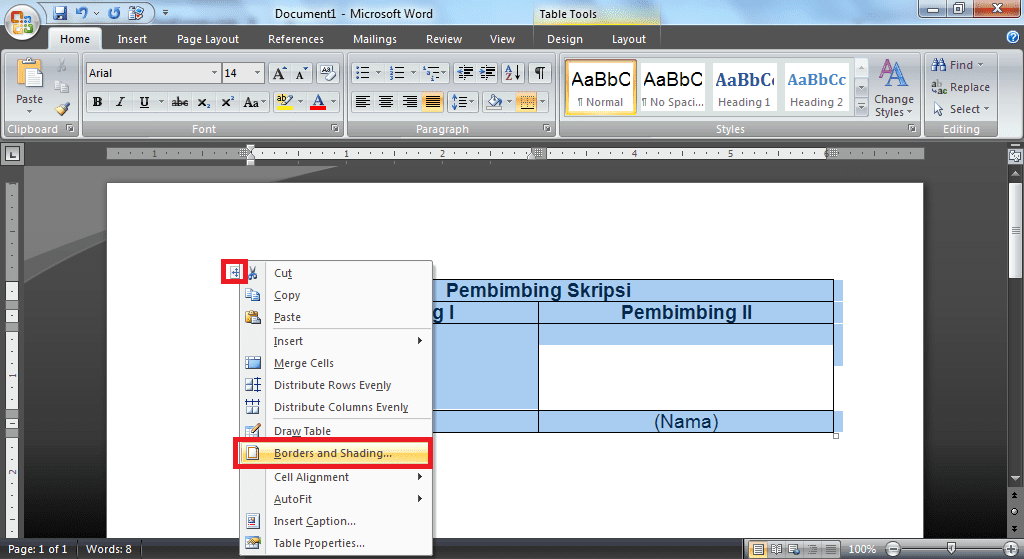
Task: Click the Find button
Action: pos(958,65)
